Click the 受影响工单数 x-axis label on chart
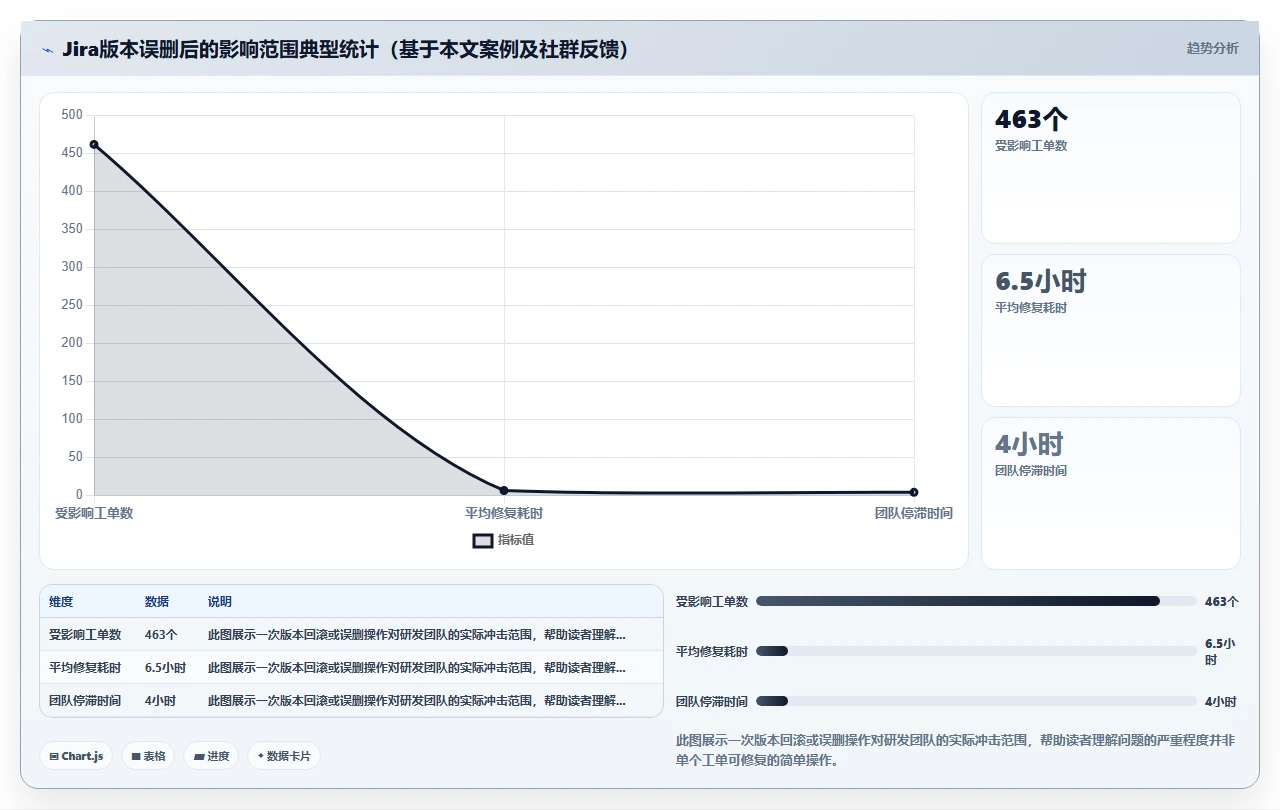 94,513
